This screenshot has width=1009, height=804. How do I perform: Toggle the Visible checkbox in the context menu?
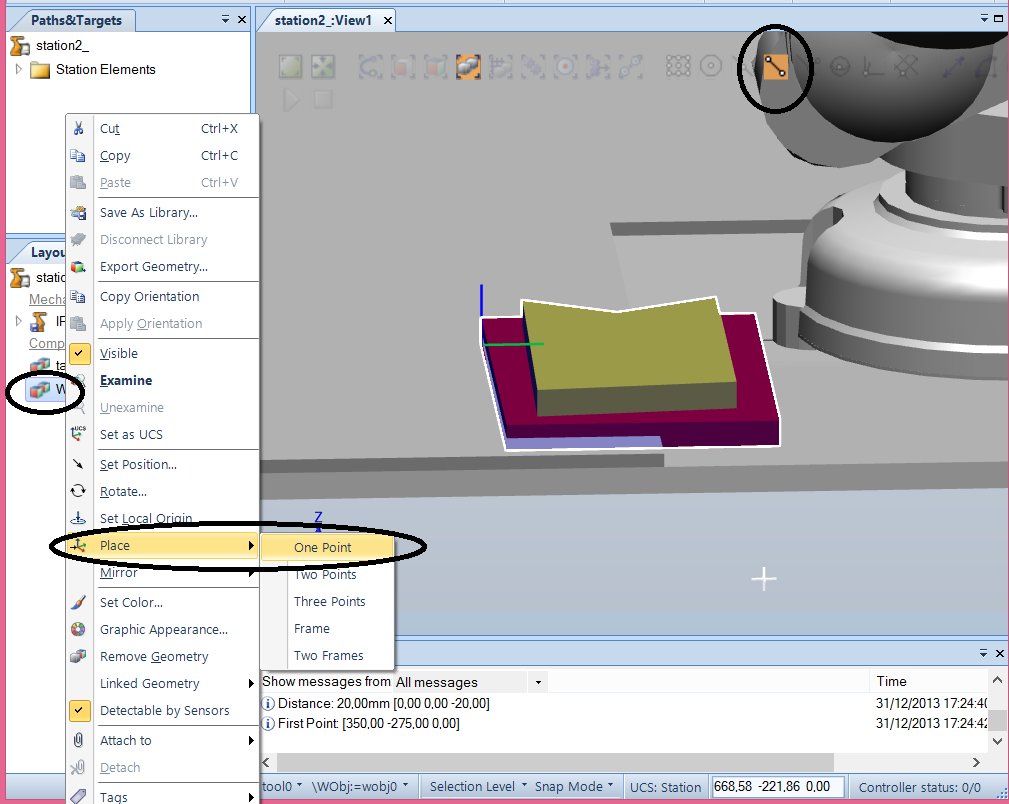pyautogui.click(x=78, y=353)
